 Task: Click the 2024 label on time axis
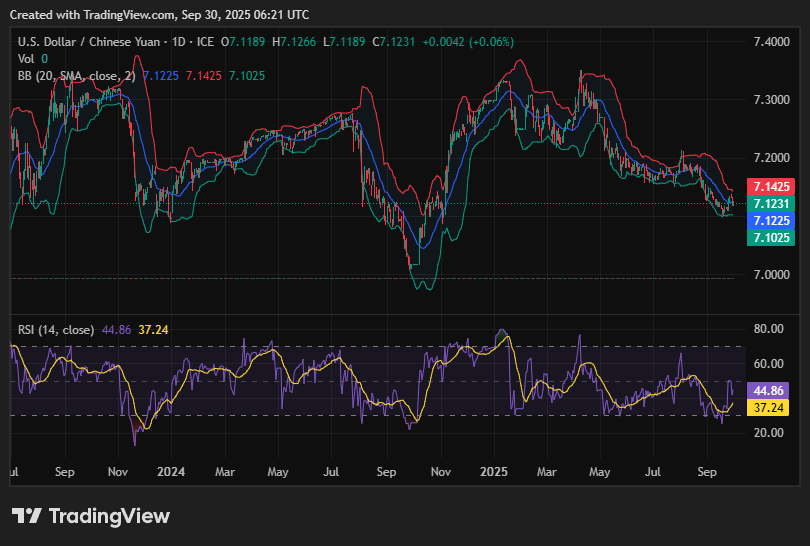point(171,470)
